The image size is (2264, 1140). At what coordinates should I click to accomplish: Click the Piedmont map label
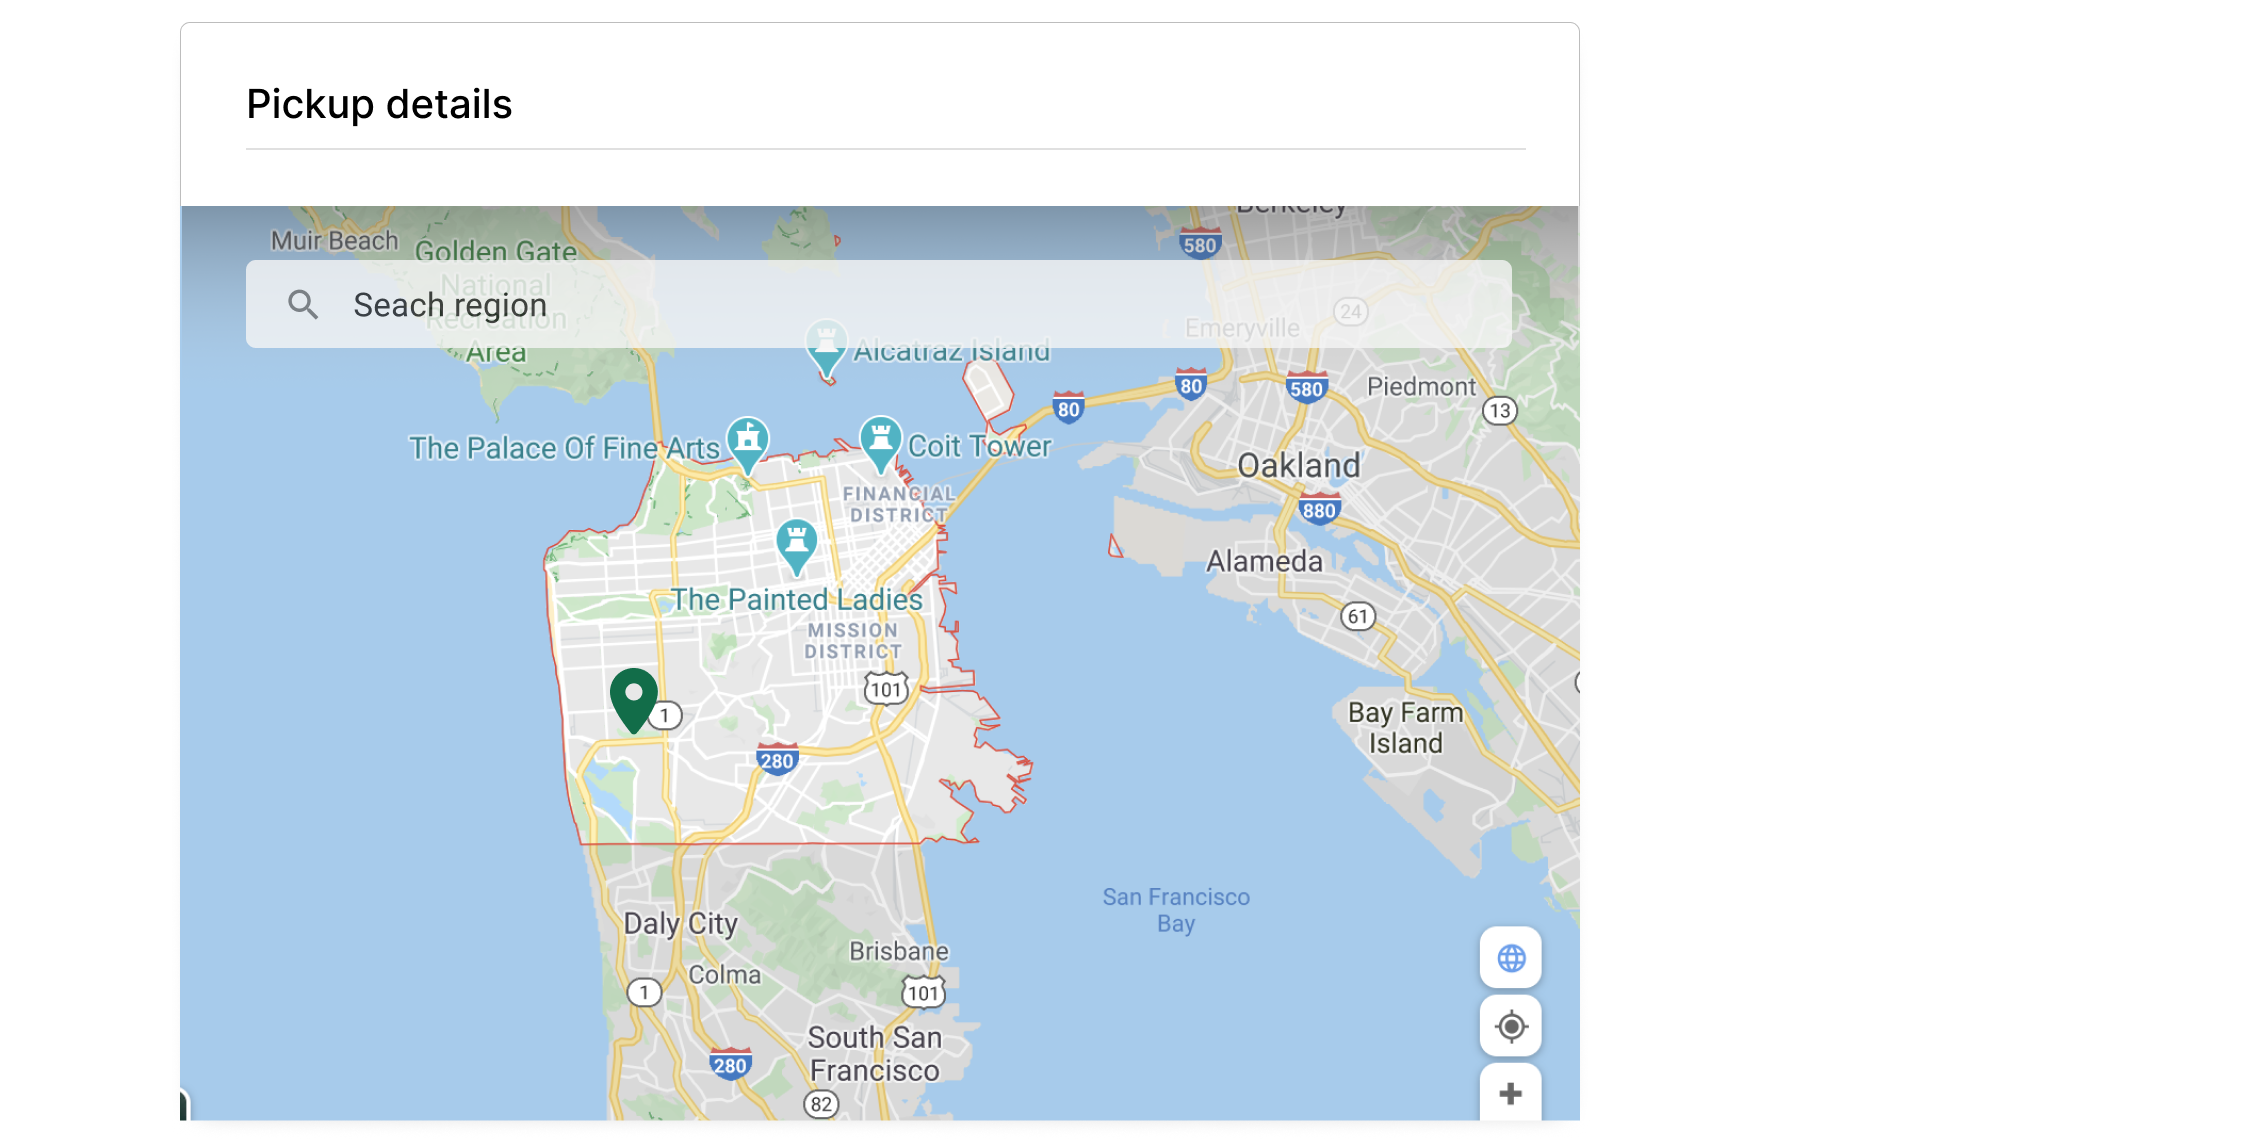tap(1421, 386)
